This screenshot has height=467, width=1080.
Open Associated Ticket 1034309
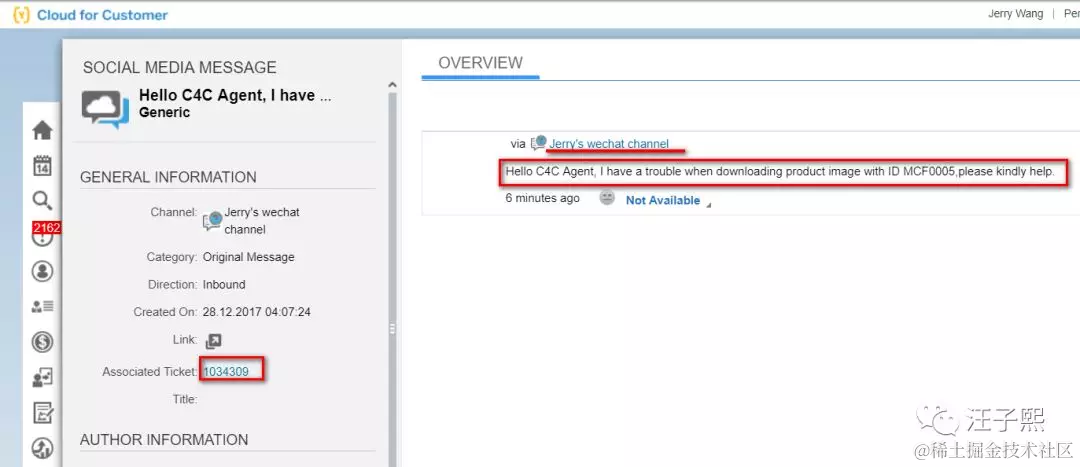click(x=226, y=372)
